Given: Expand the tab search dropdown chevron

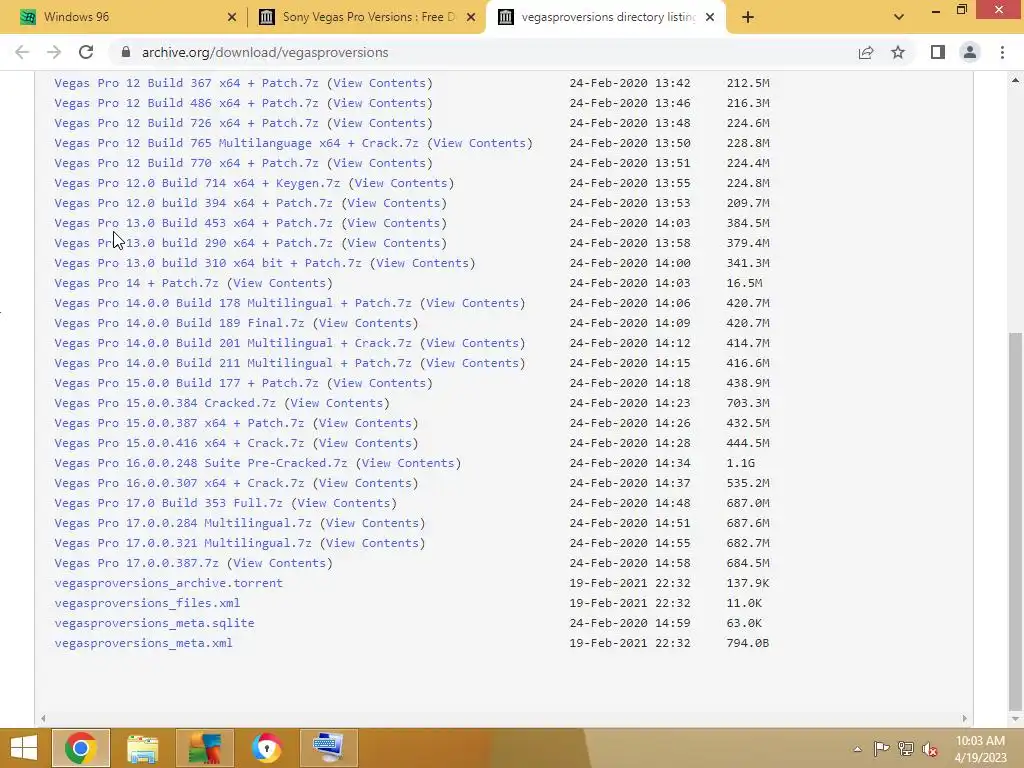Looking at the screenshot, I should (x=899, y=17).
